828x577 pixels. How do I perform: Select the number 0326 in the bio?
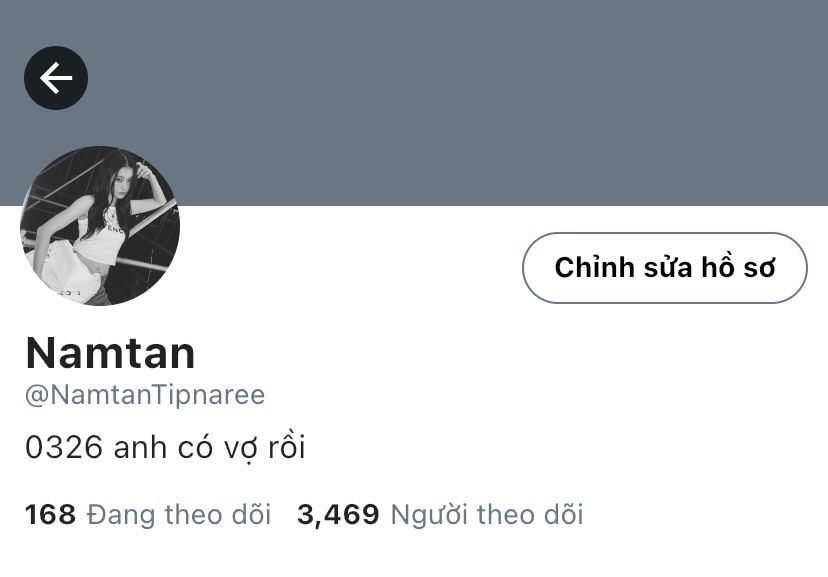coord(64,448)
